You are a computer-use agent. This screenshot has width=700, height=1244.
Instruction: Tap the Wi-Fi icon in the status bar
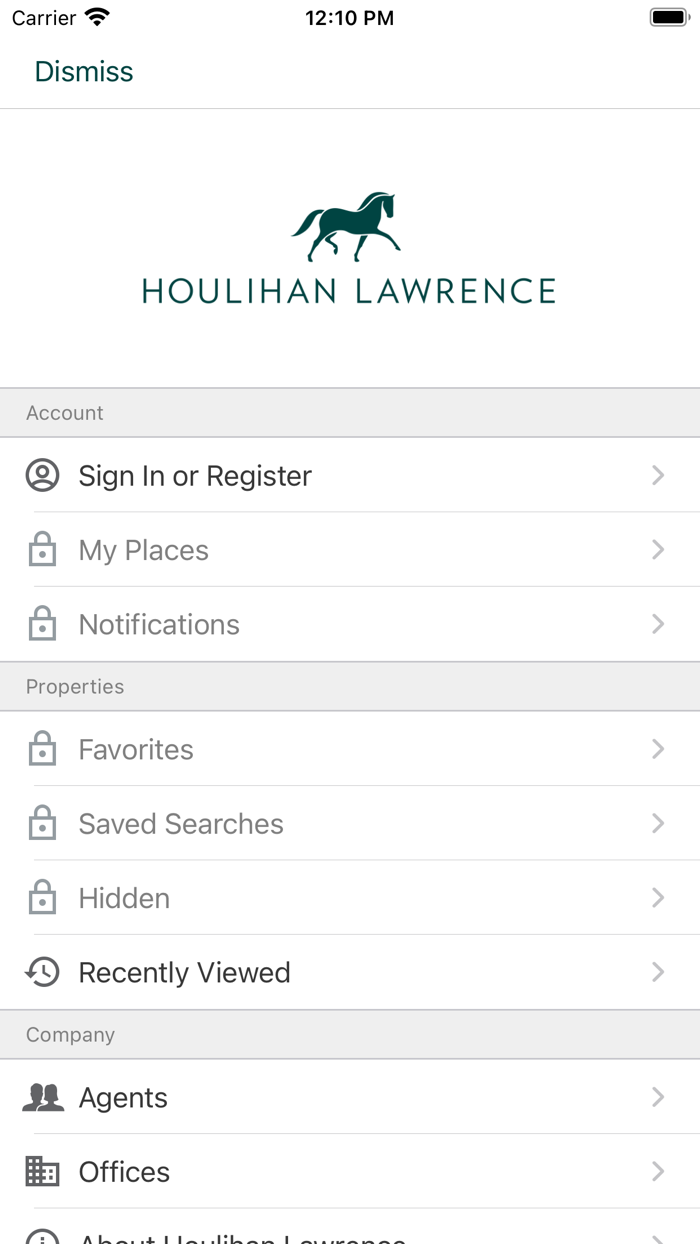click(95, 15)
